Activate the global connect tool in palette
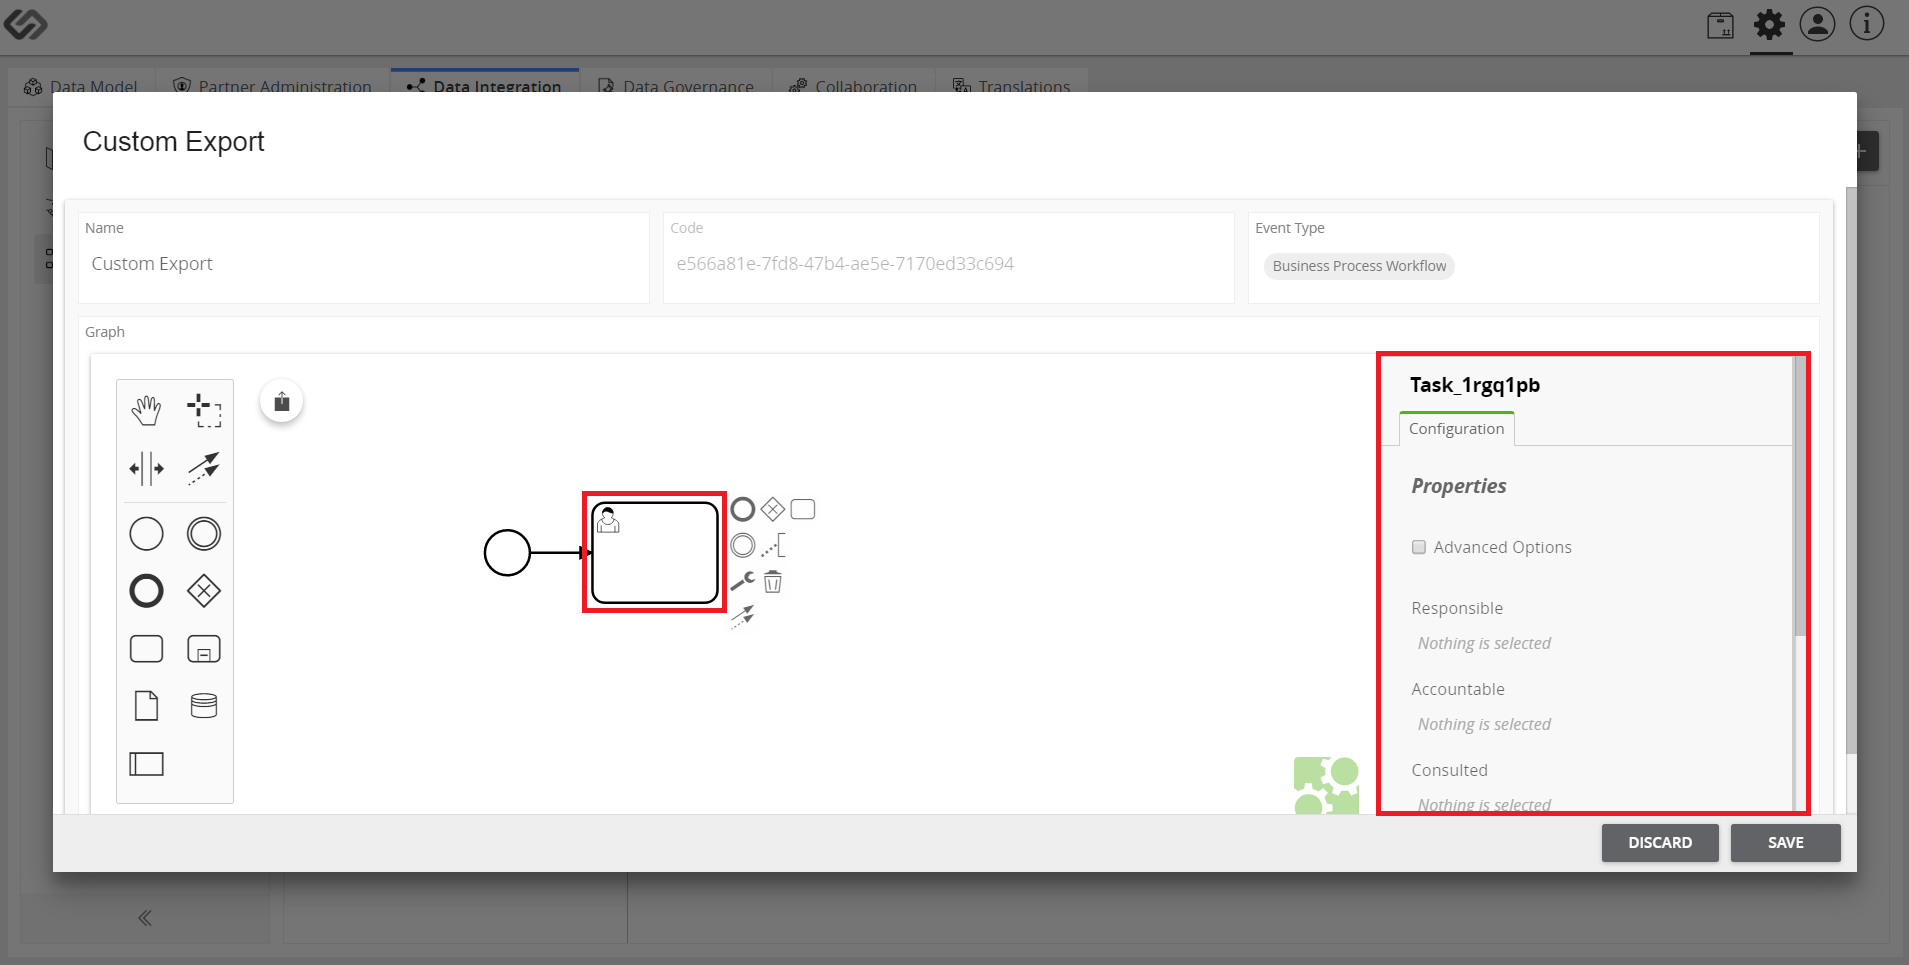 pos(204,468)
